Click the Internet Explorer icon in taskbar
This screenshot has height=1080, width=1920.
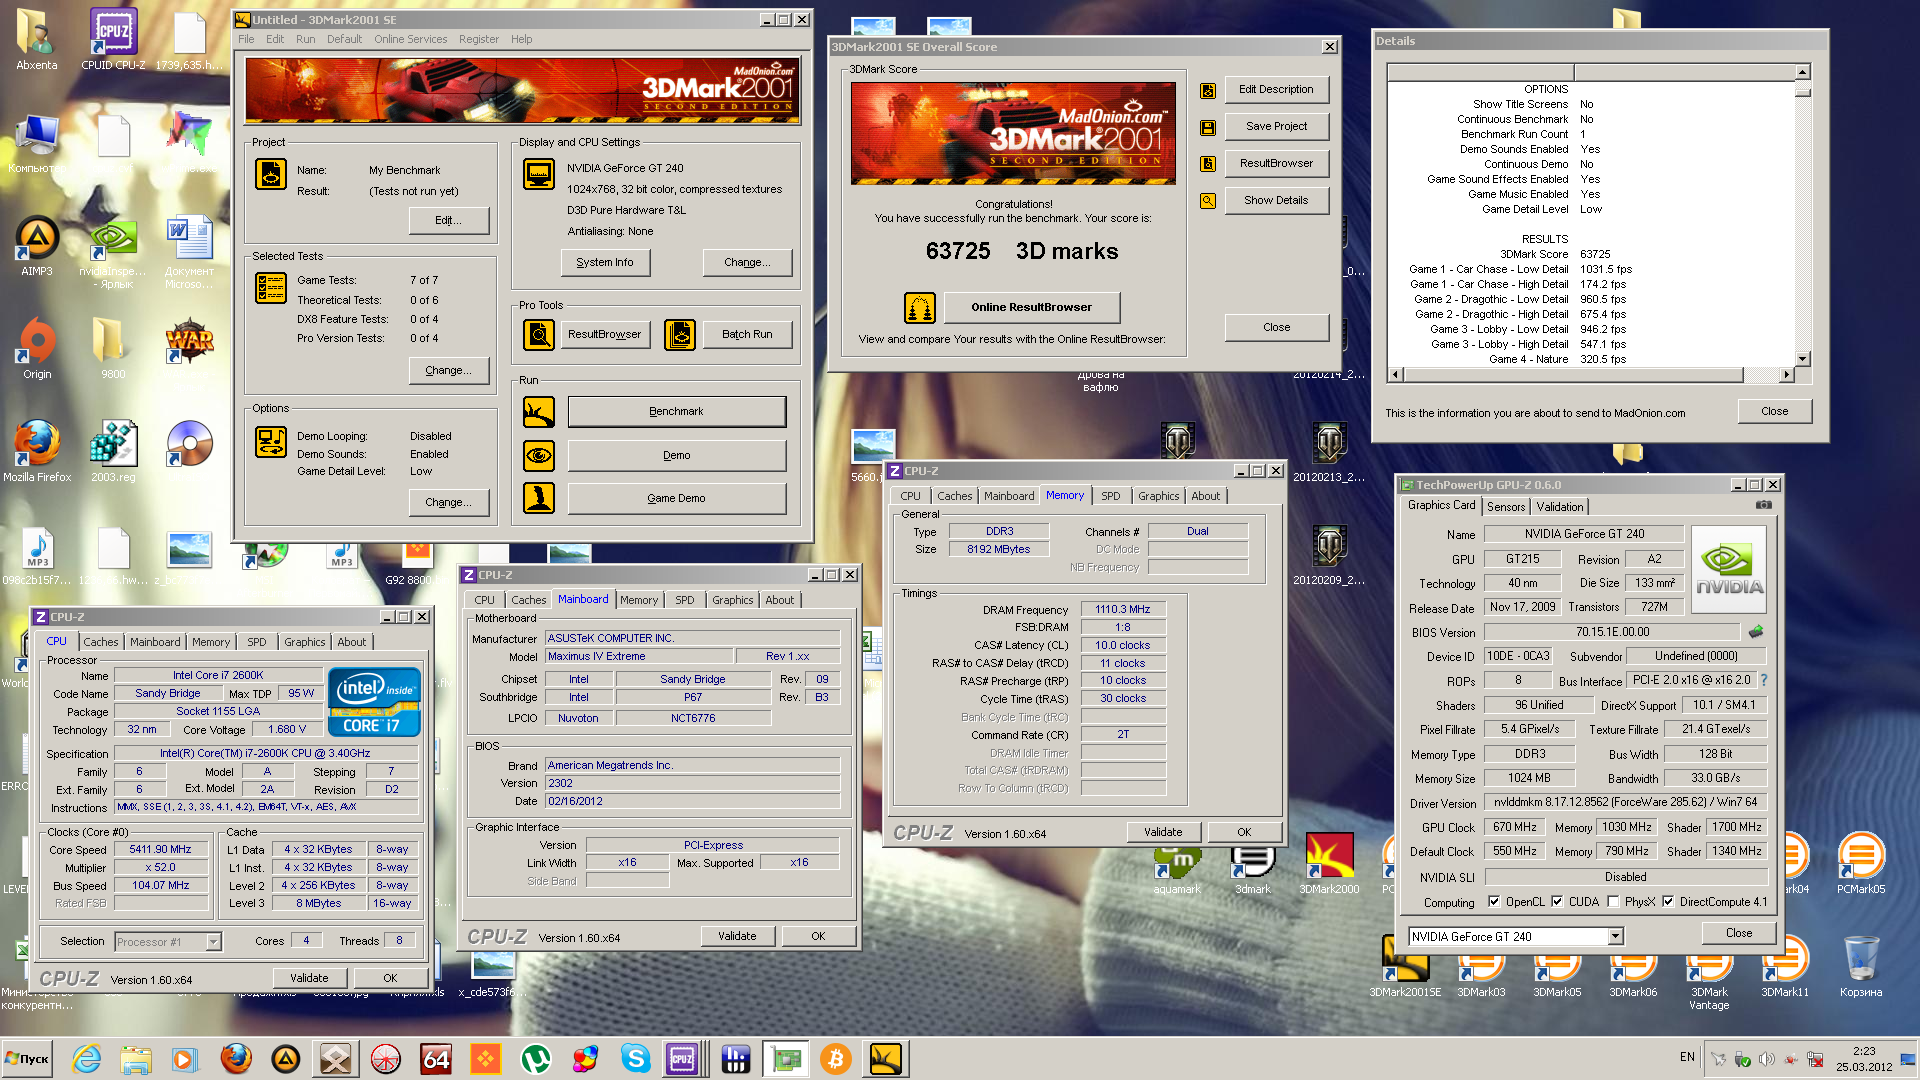[x=86, y=1059]
